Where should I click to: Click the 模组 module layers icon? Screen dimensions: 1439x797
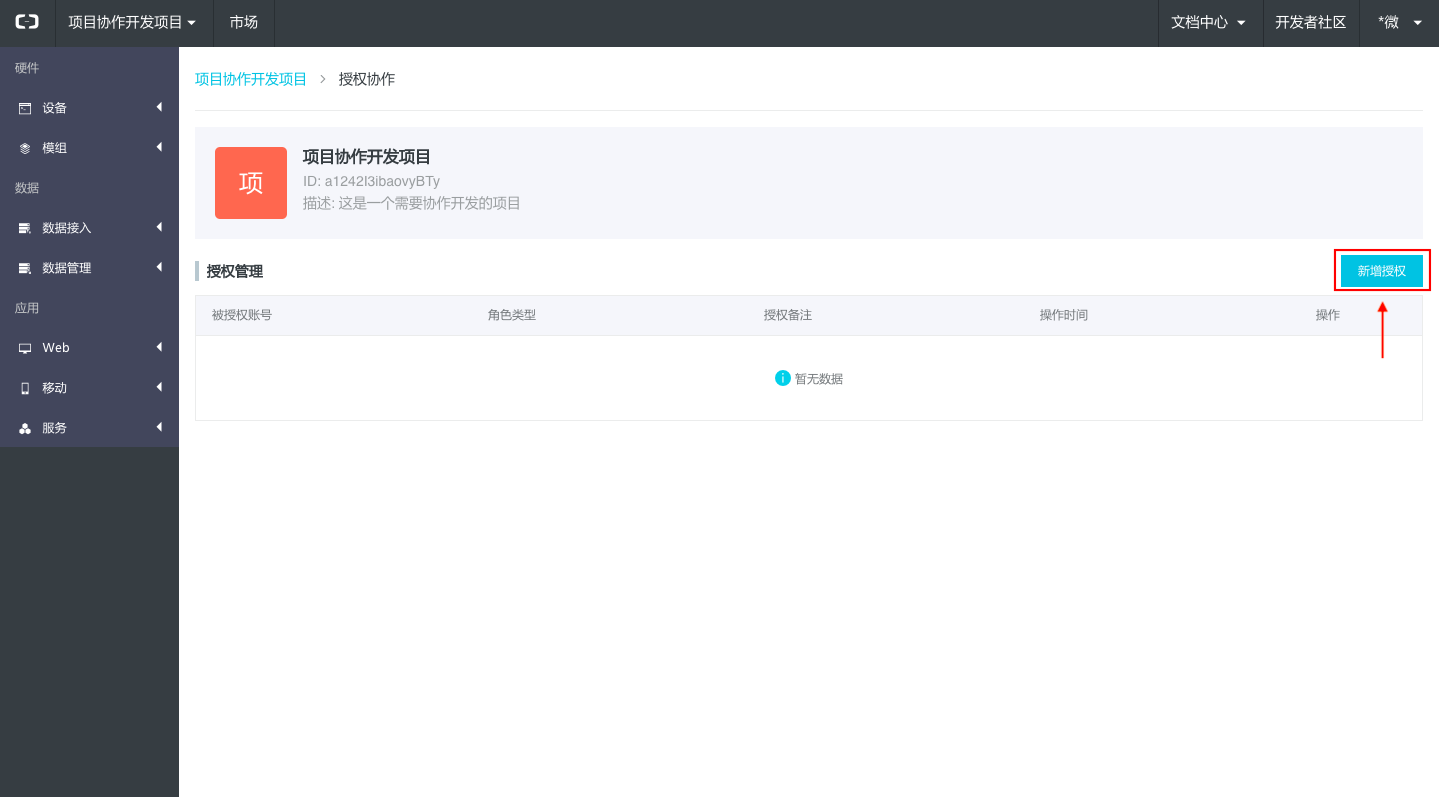click(25, 148)
